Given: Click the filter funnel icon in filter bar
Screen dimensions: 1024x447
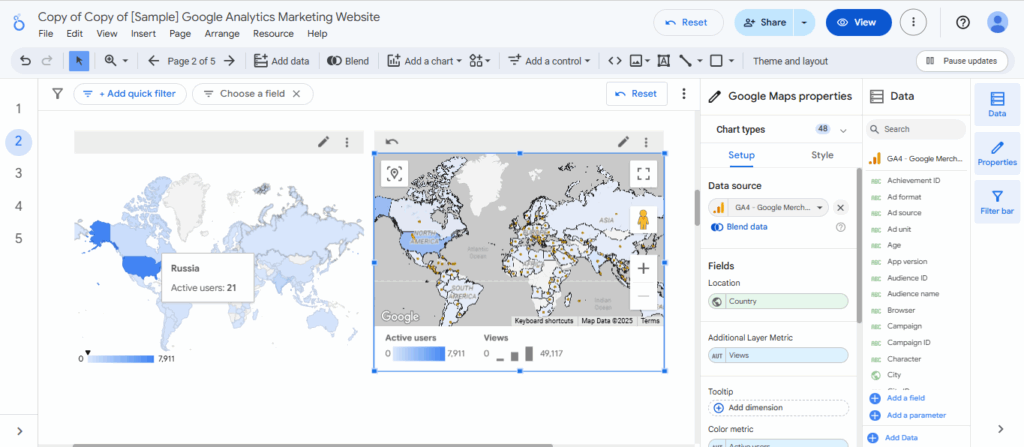Looking at the screenshot, I should click(57, 93).
